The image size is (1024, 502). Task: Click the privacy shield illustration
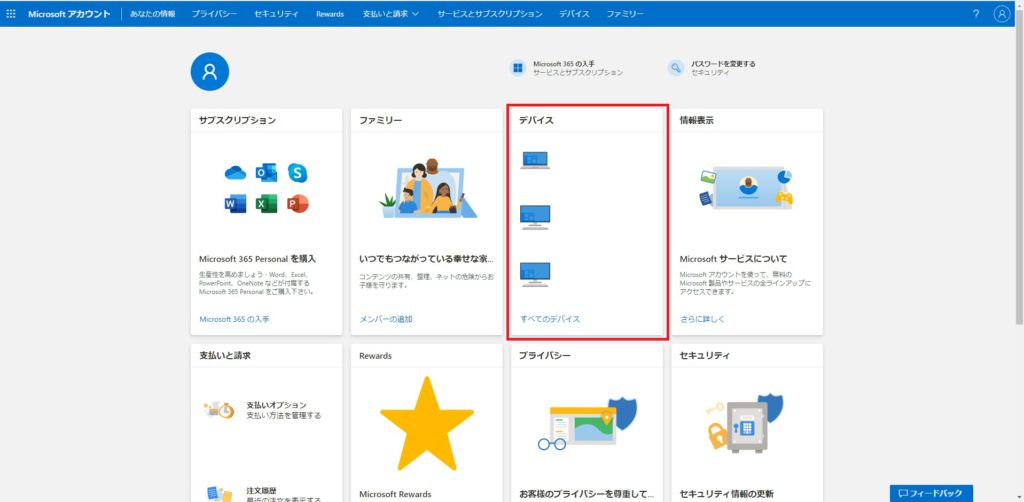pyautogui.click(x=587, y=424)
